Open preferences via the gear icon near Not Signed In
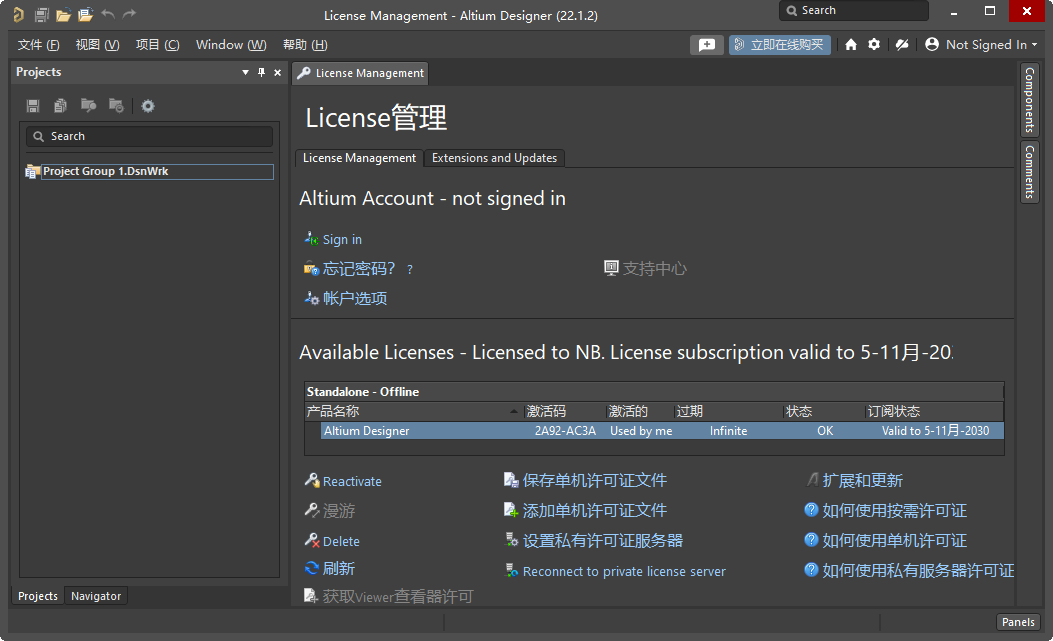 [x=874, y=44]
